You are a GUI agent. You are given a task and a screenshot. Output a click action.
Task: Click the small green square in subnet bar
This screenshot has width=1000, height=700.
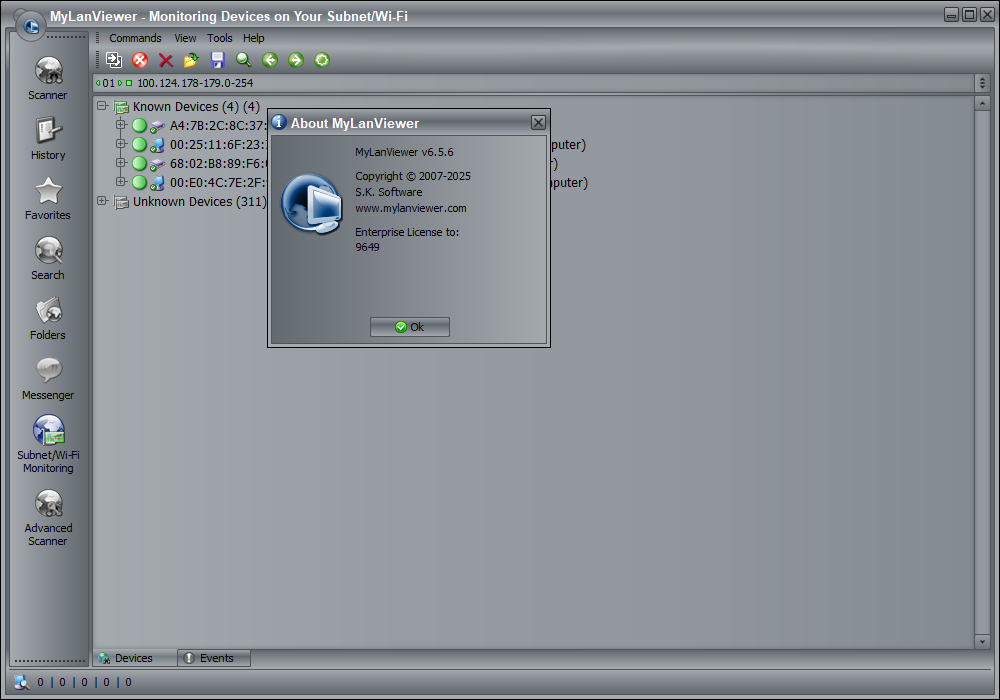point(129,83)
